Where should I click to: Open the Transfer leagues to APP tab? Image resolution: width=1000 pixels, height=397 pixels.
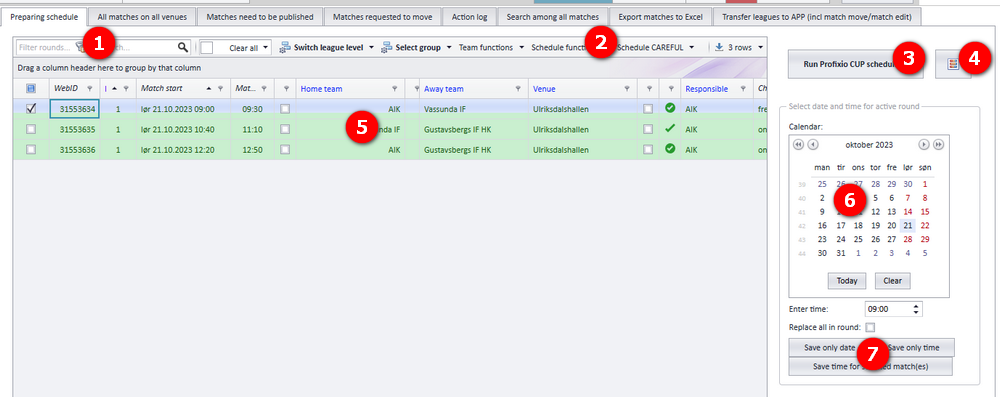click(817, 17)
